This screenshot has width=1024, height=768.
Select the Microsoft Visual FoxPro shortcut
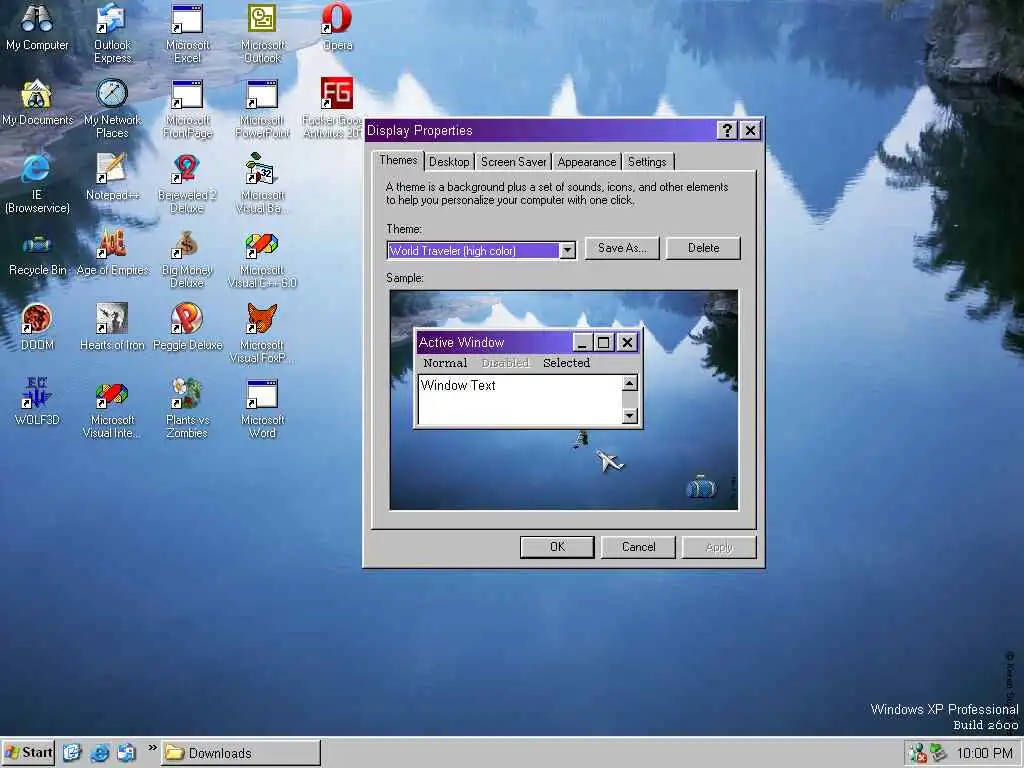click(x=262, y=334)
